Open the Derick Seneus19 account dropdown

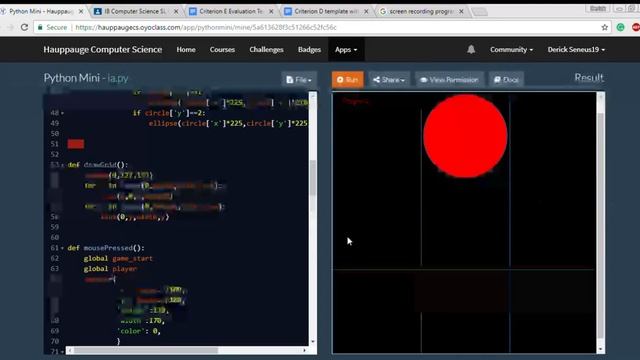[x=576, y=49]
